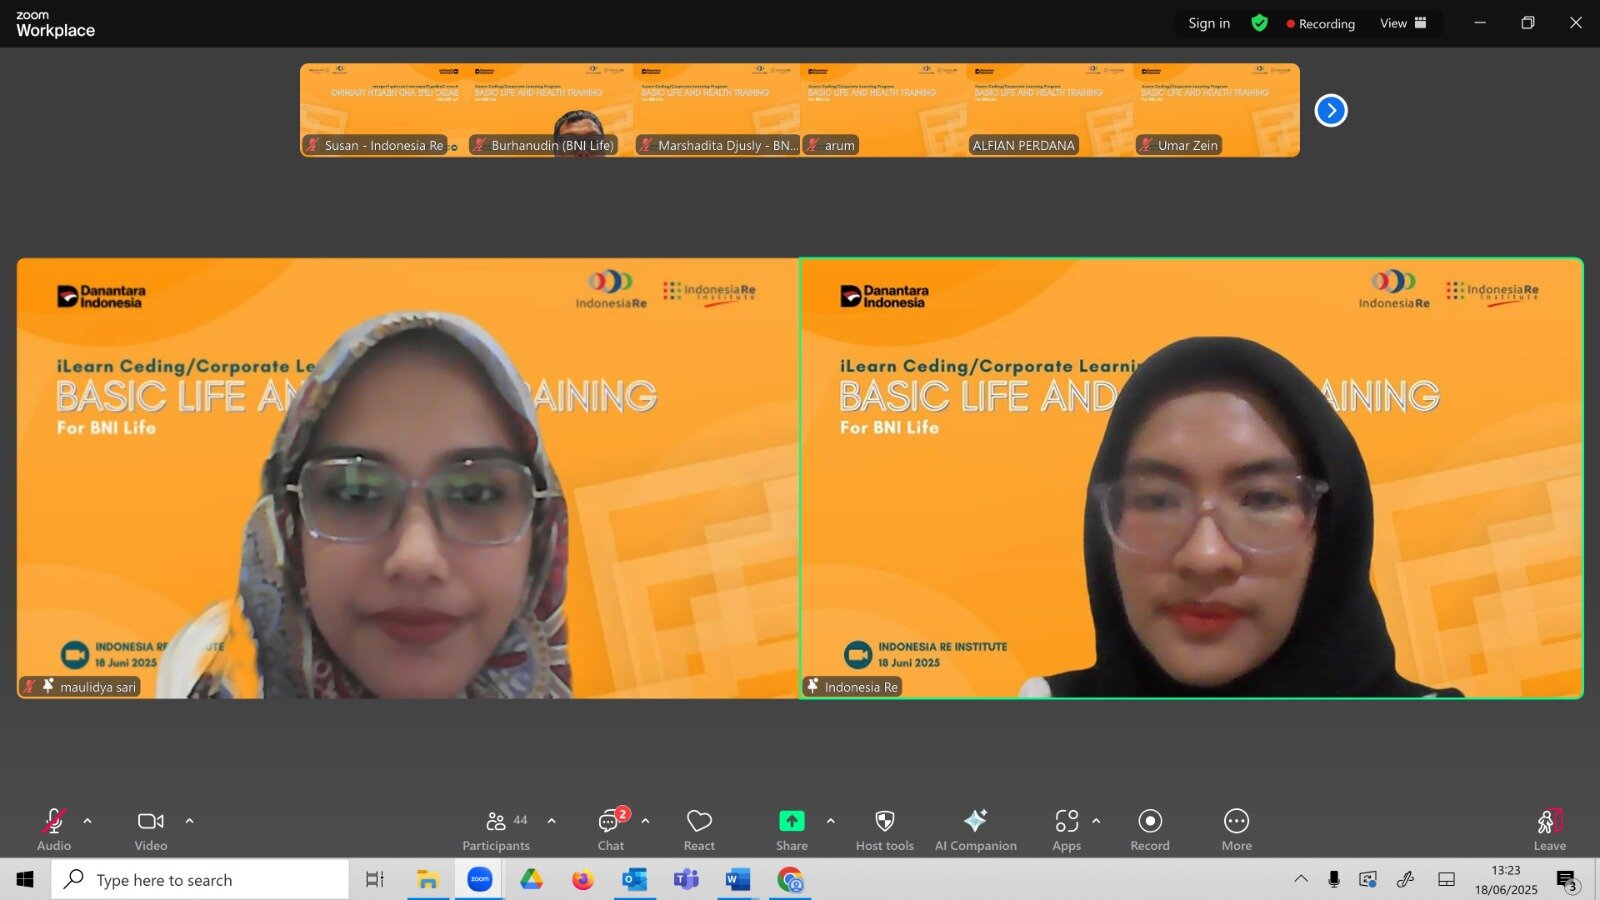Unmute the microphone with Audio button
Screen dimensions: 1600x900
pos(54,829)
